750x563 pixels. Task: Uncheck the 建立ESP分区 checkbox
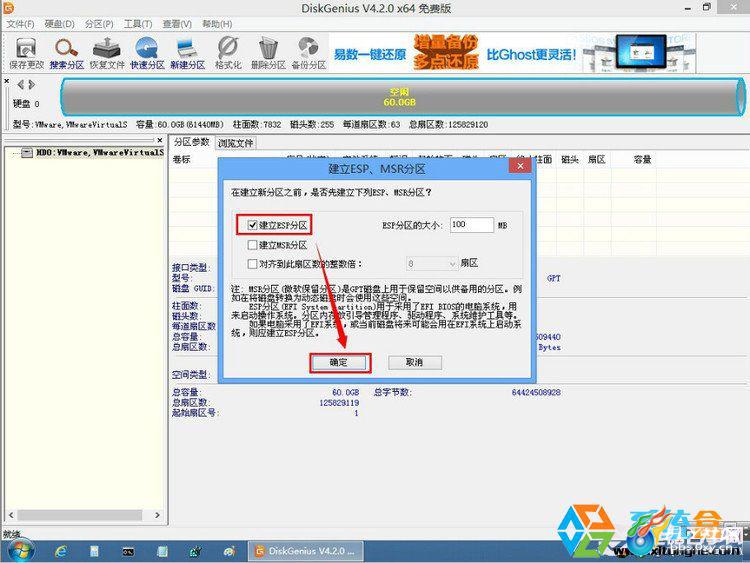[x=253, y=225]
